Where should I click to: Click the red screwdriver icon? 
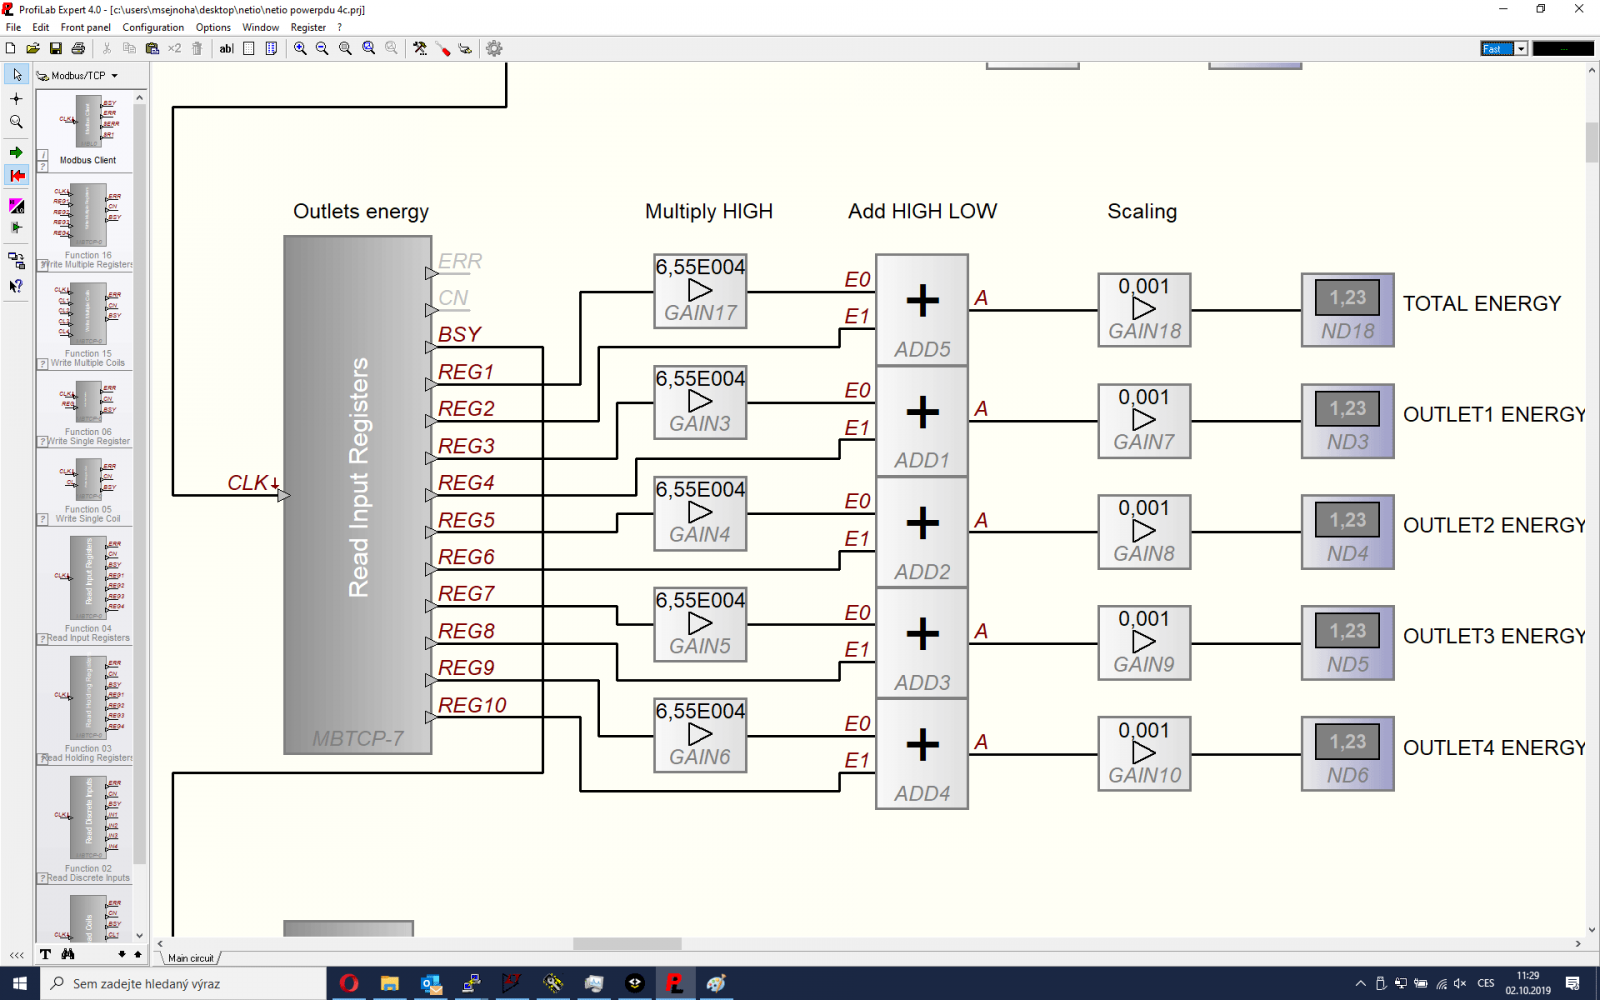click(x=443, y=48)
